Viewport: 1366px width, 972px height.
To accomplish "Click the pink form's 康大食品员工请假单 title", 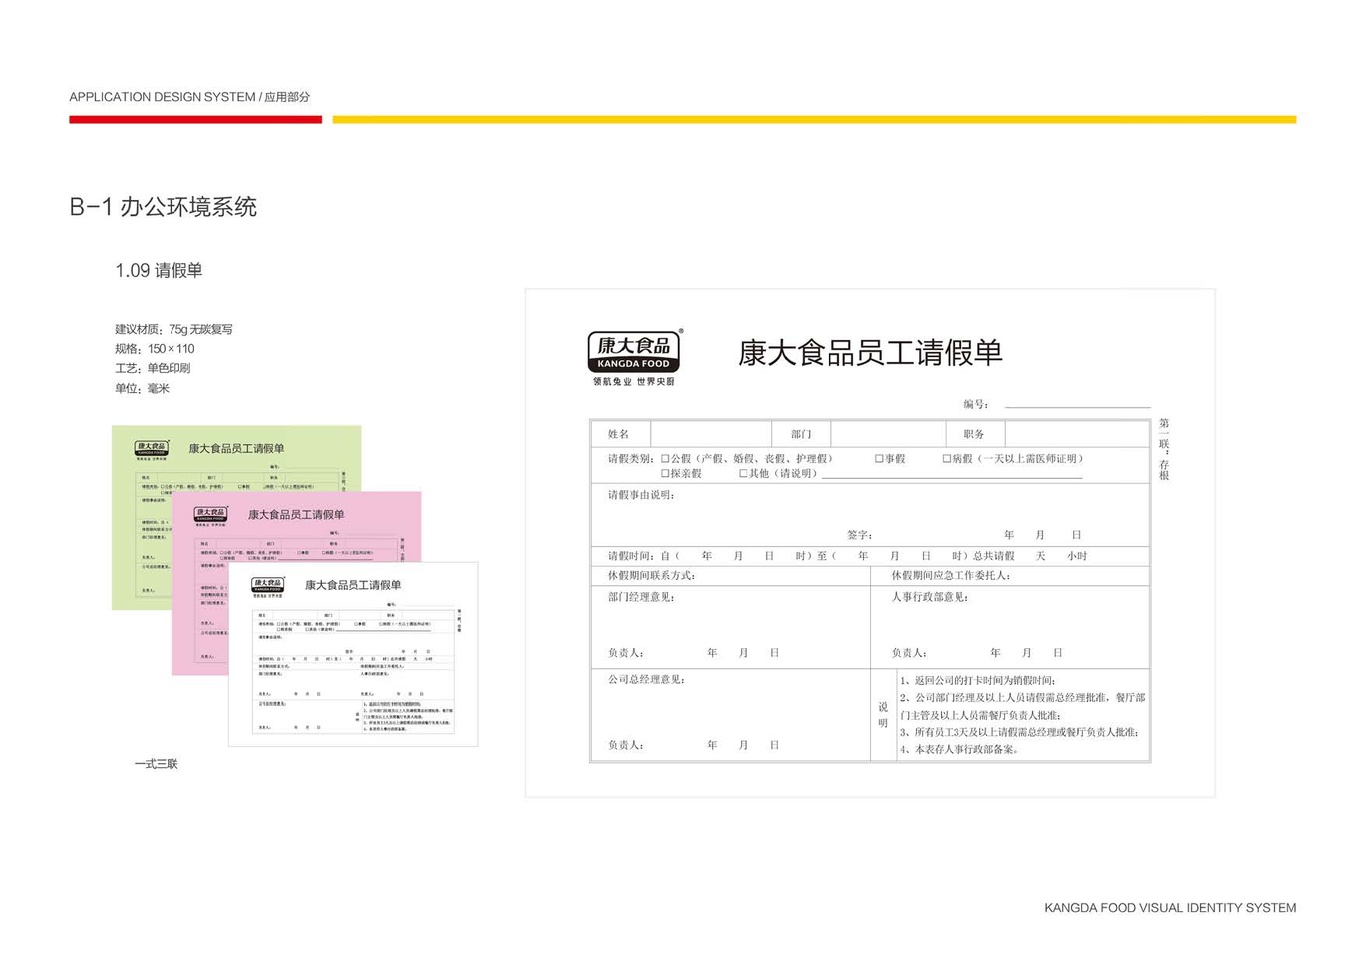I will click(296, 515).
